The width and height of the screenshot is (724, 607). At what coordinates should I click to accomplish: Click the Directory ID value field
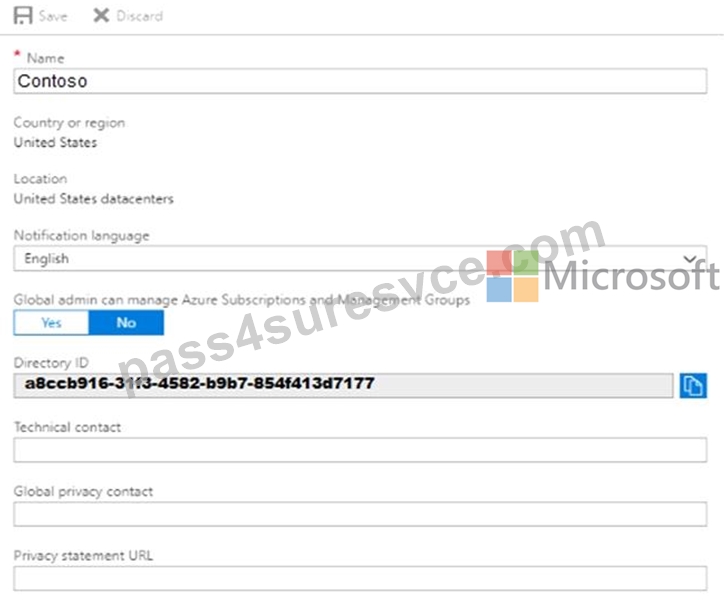344,385
